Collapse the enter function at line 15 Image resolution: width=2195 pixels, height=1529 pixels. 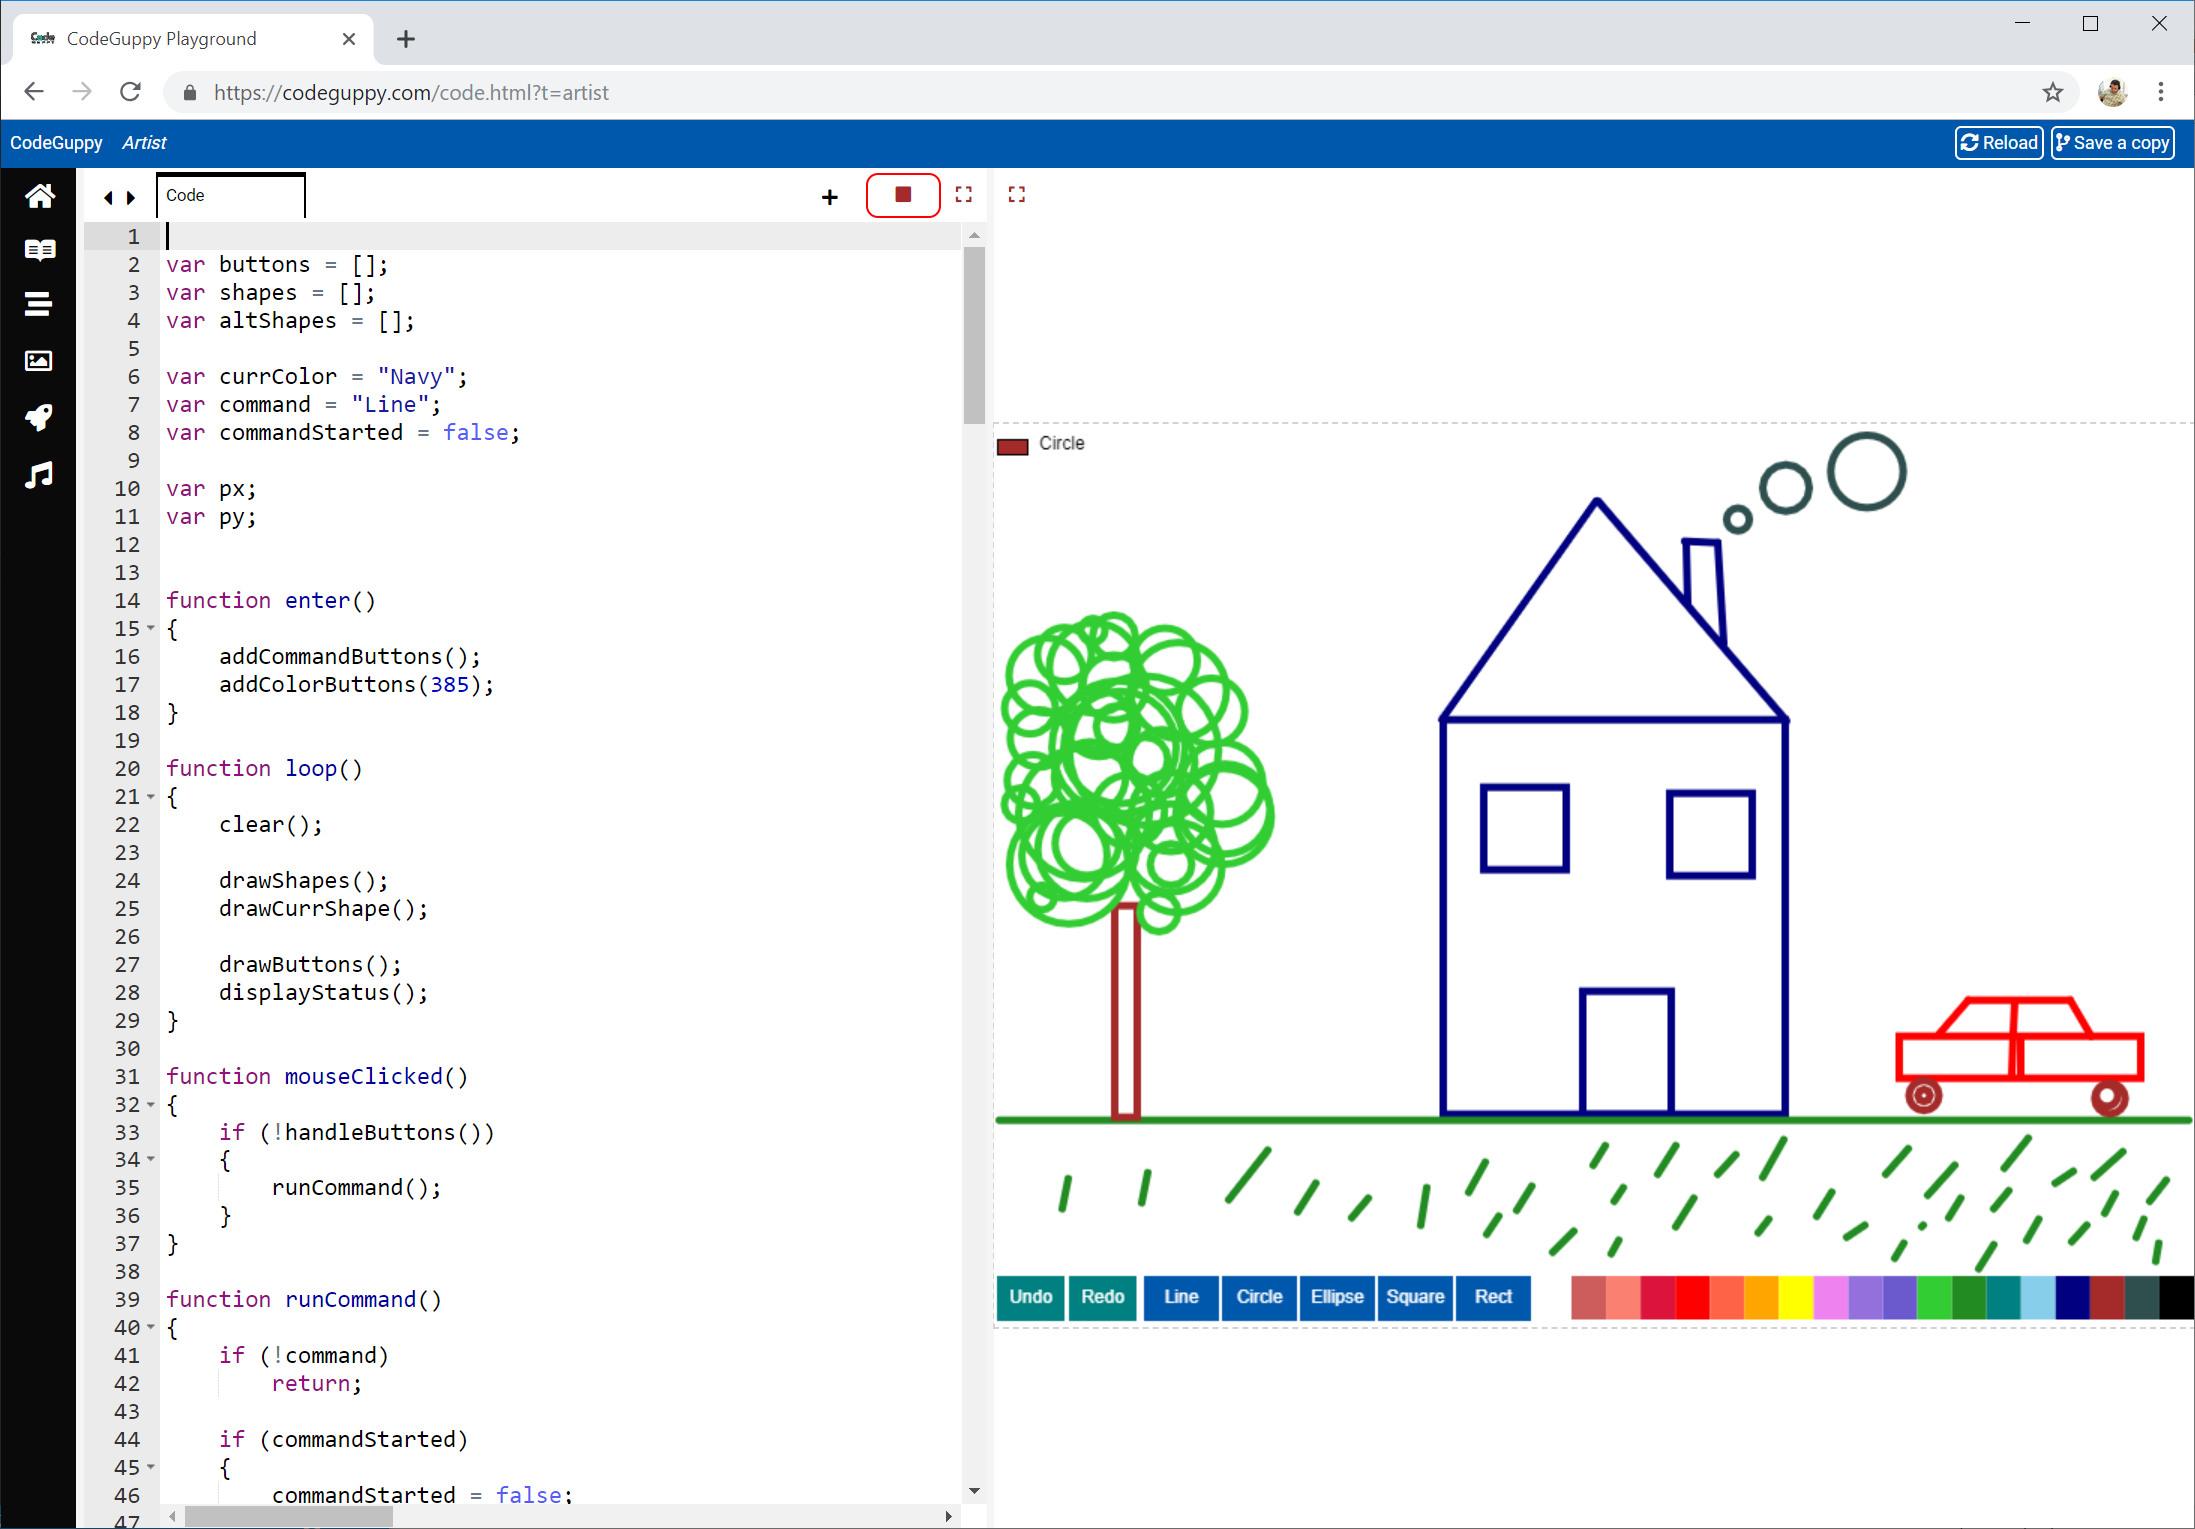[151, 628]
